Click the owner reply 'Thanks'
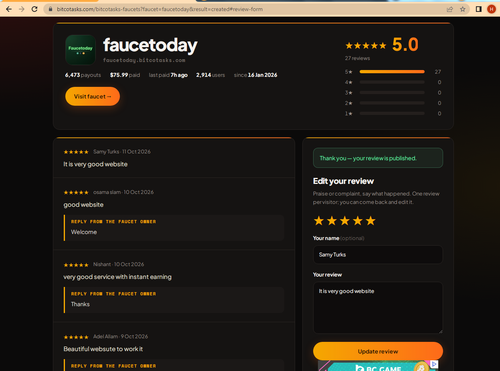 point(80,304)
